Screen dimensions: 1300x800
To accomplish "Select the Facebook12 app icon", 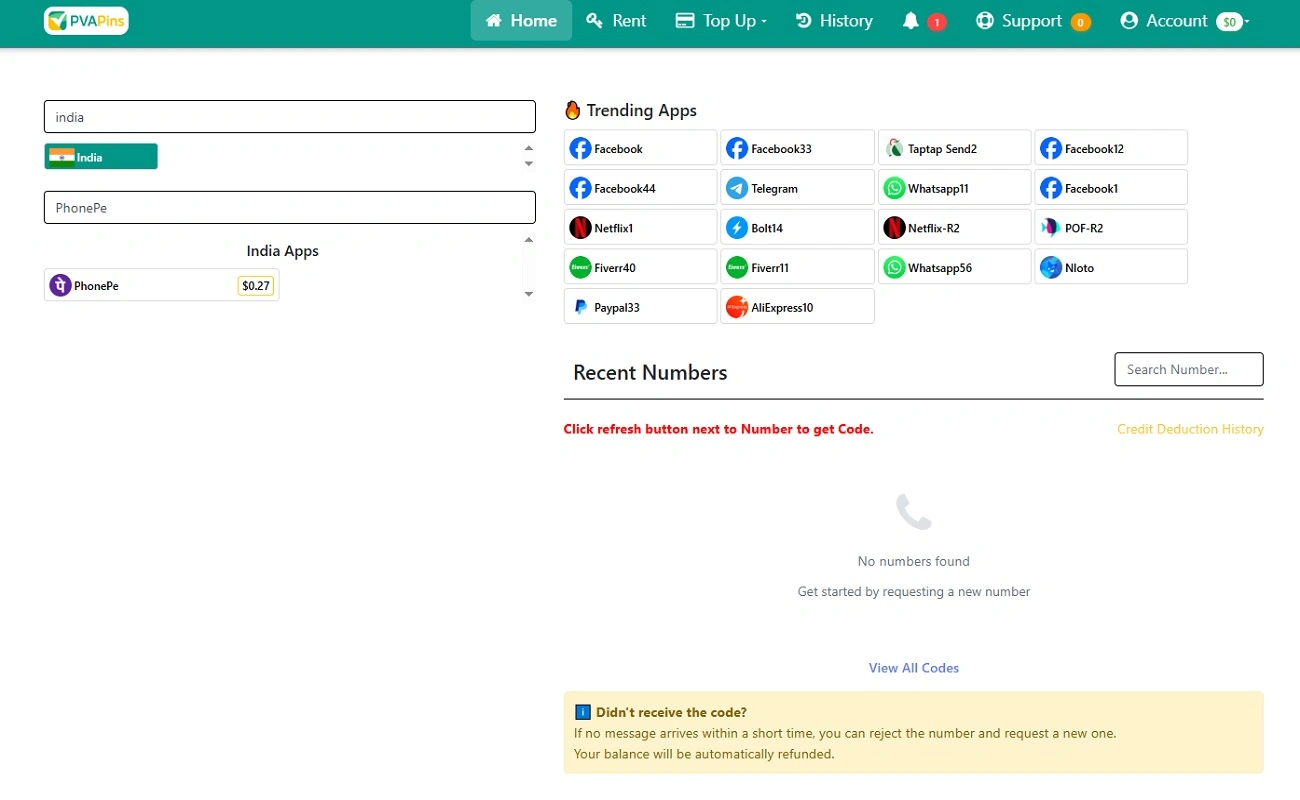I will click(x=1051, y=149).
